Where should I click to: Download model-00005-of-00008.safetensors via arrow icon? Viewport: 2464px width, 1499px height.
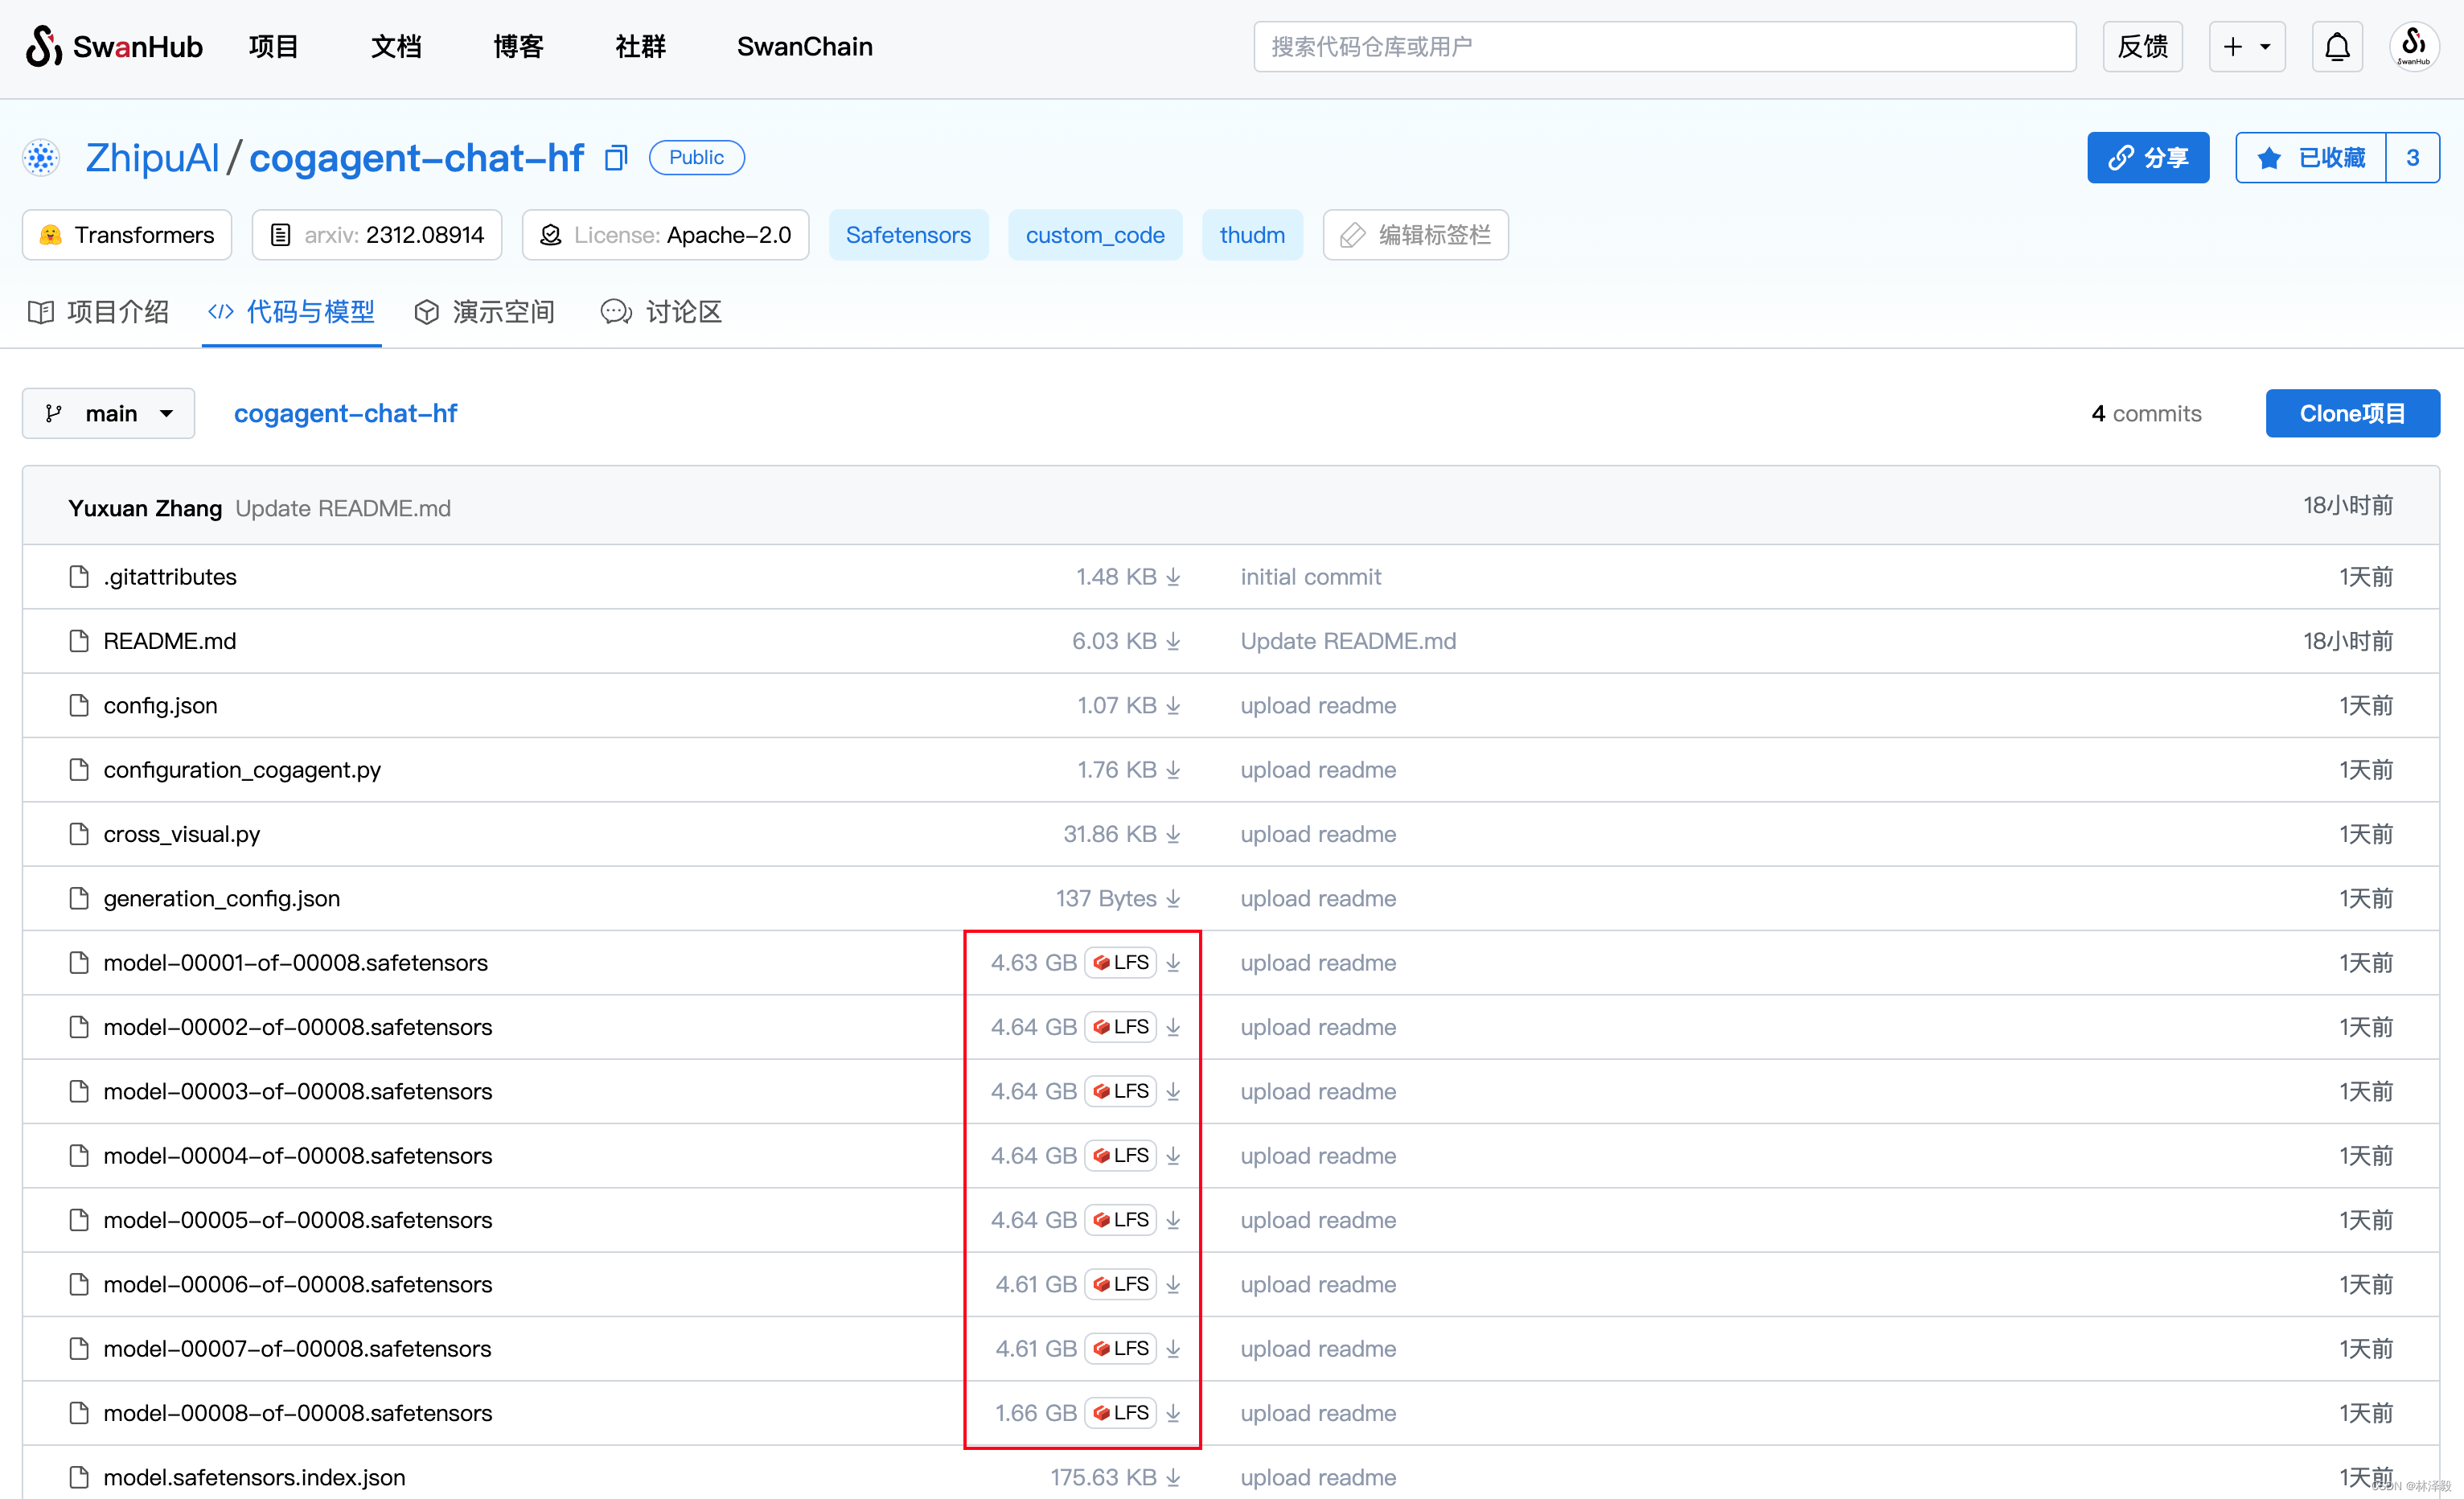[x=1173, y=1220]
